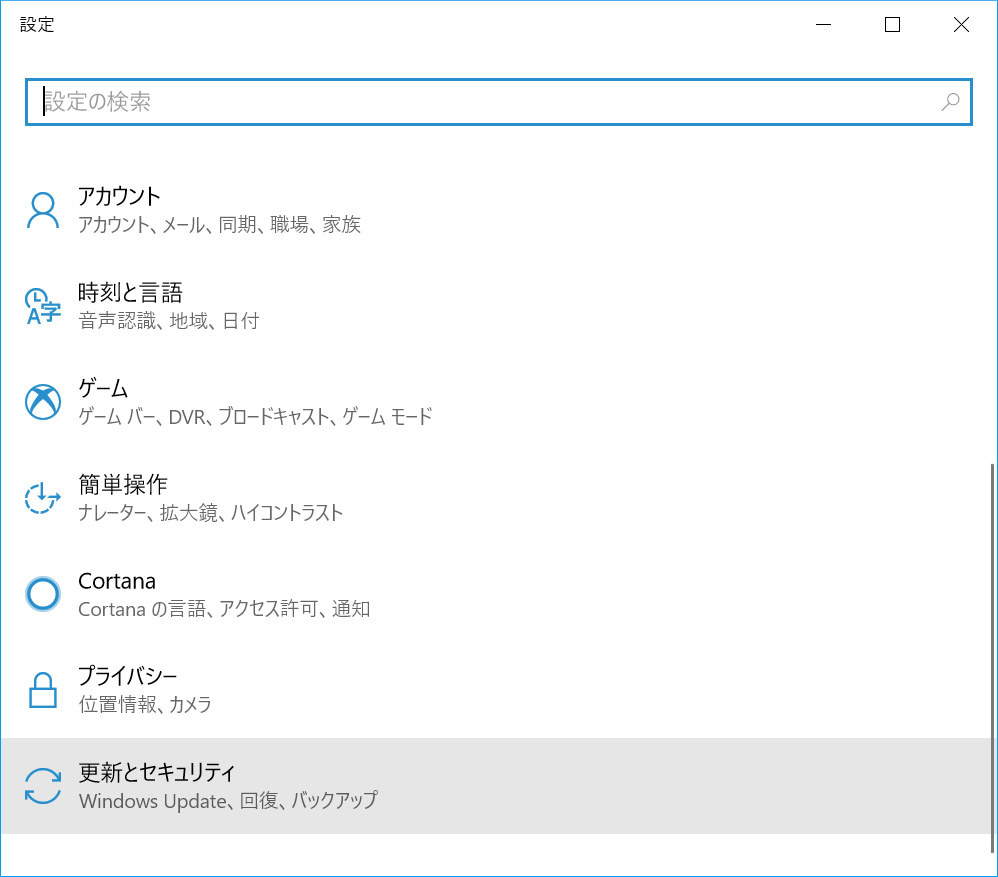Click the Cortana circle icon
Screen dimensions: 998x877
point(43,594)
